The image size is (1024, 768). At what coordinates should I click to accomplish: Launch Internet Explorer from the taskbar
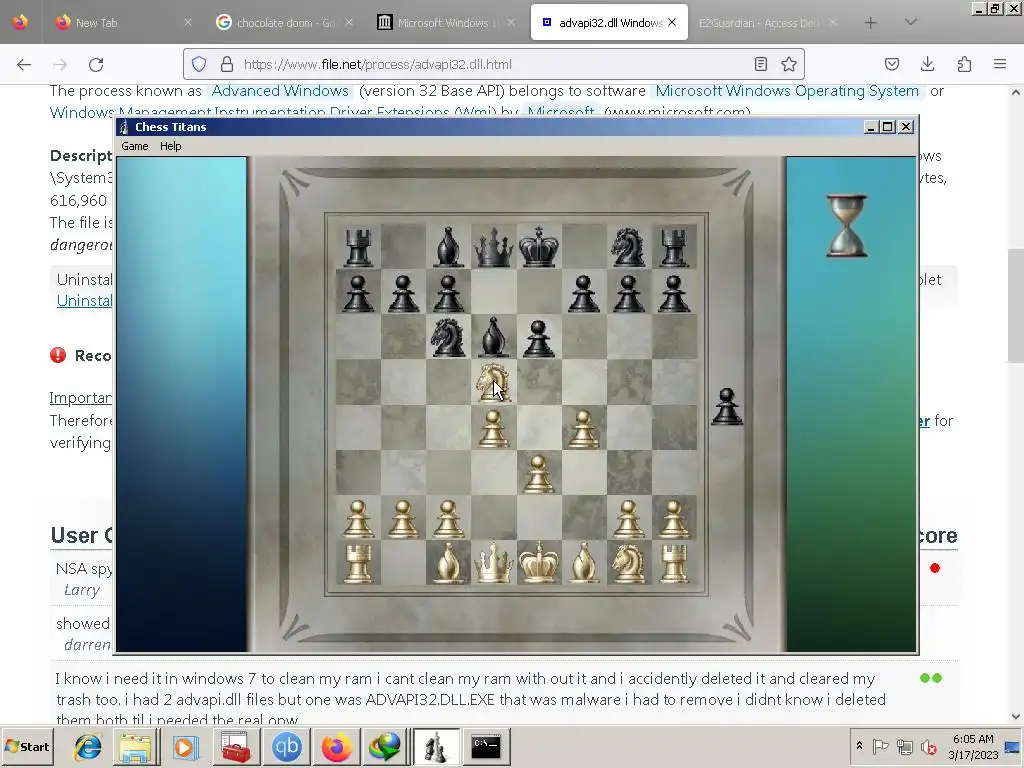(88, 746)
